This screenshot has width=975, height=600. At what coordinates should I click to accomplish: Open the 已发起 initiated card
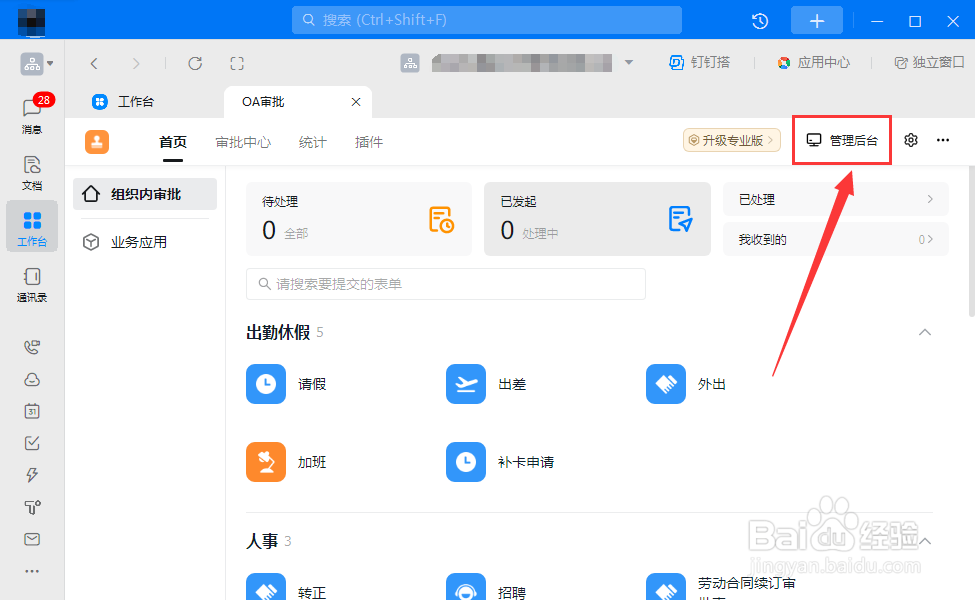[x=597, y=218]
